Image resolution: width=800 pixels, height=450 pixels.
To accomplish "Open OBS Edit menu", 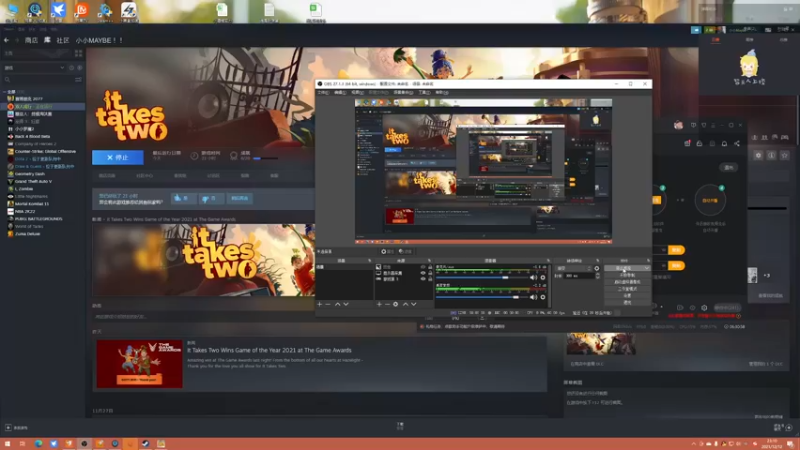I will (x=340, y=92).
